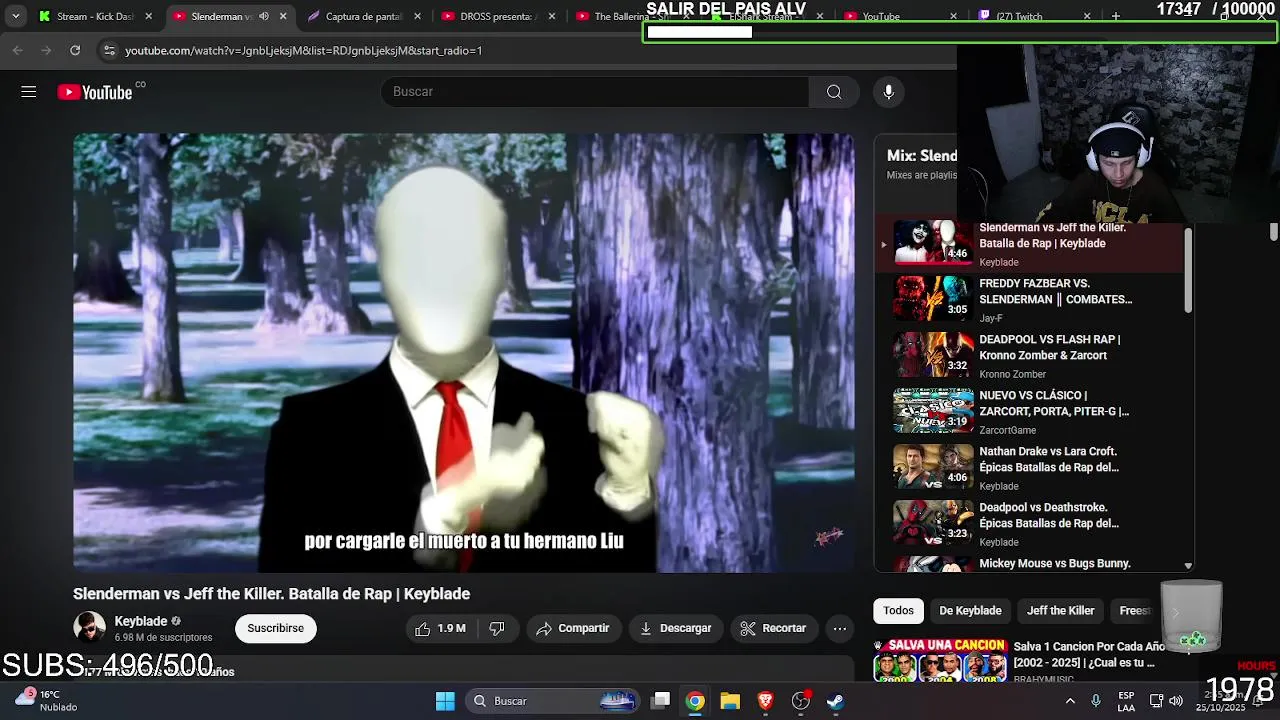The image size is (1280, 720).
Task: Select Mickey Mouse vs Bugs Bunny title
Action: (x=1055, y=563)
